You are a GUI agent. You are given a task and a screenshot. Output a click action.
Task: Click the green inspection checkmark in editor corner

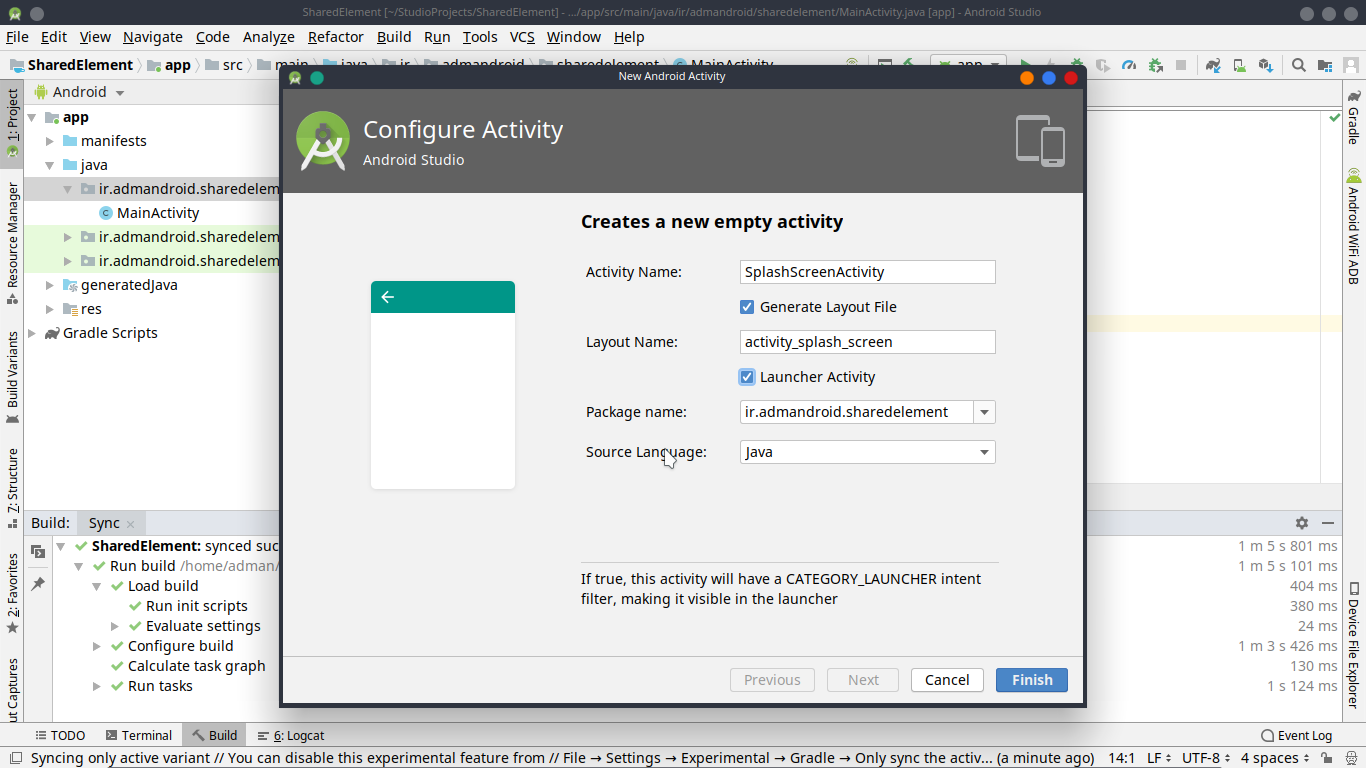(1334, 117)
